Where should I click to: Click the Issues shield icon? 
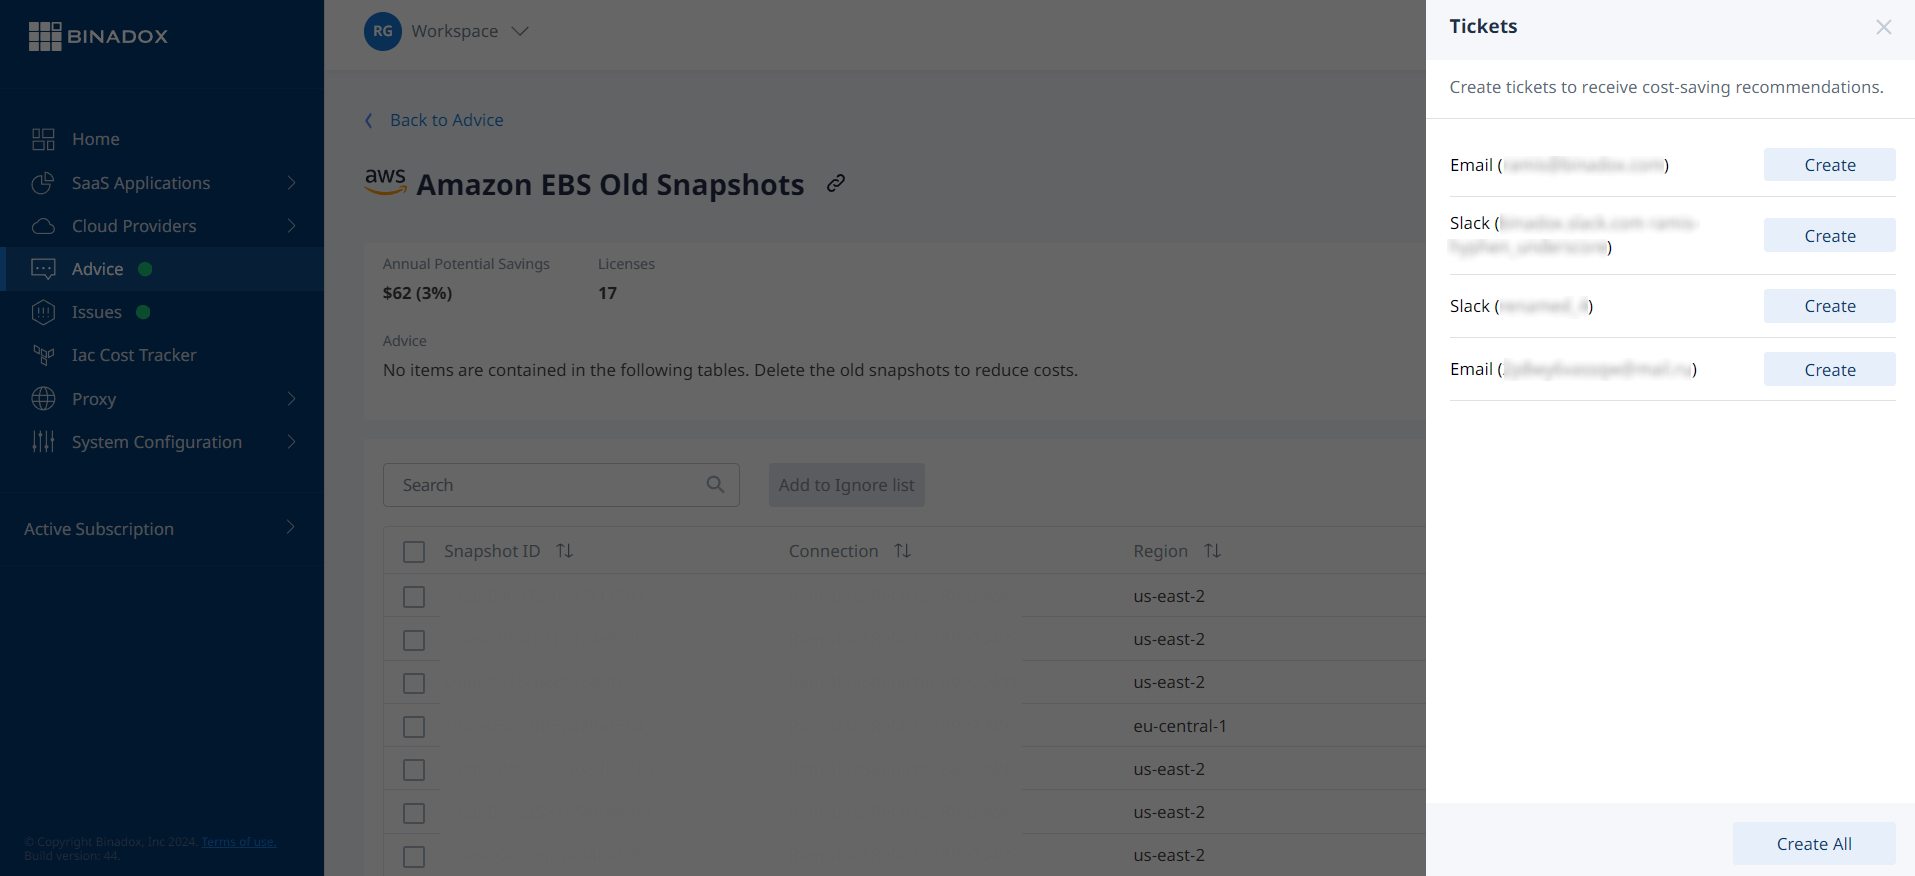tap(43, 312)
